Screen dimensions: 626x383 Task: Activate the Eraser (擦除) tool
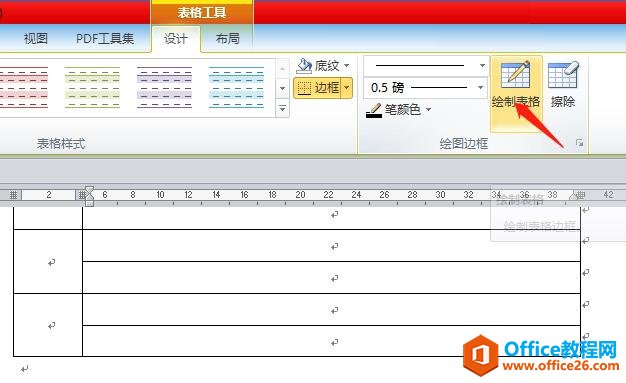click(563, 85)
